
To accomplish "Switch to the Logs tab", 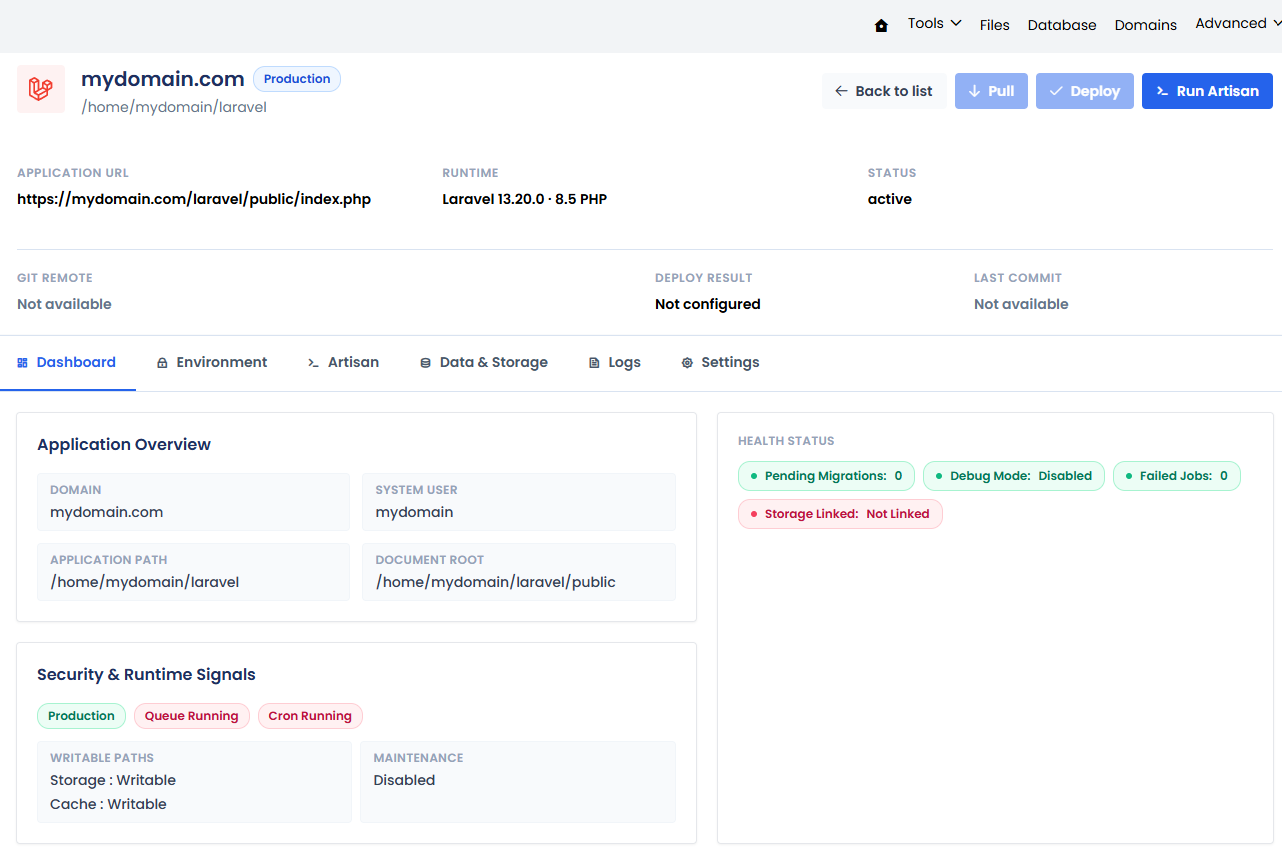I will click(615, 362).
